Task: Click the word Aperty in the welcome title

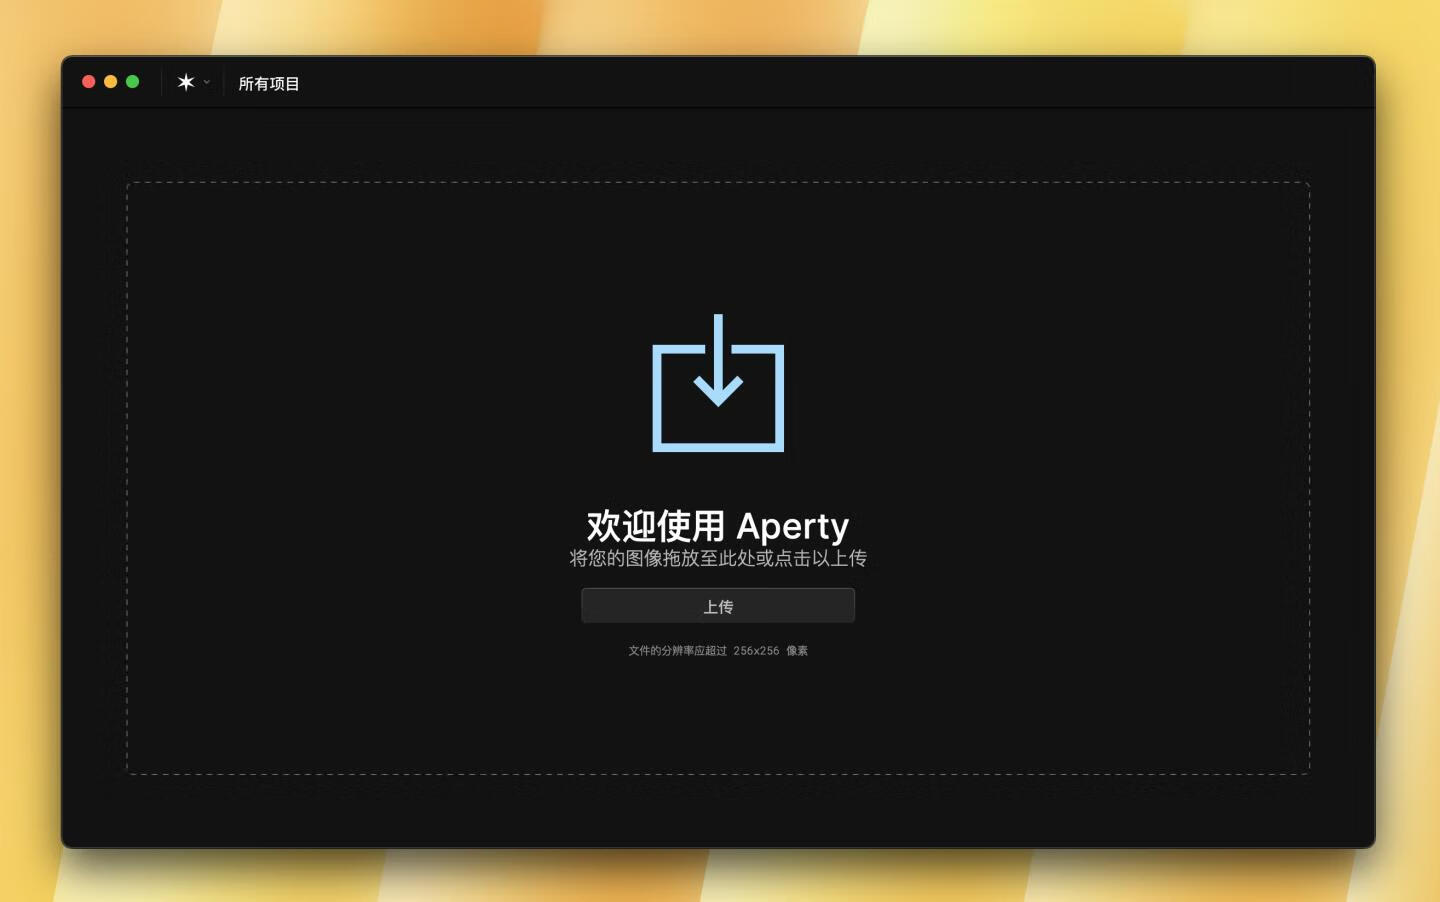Action: click(792, 526)
